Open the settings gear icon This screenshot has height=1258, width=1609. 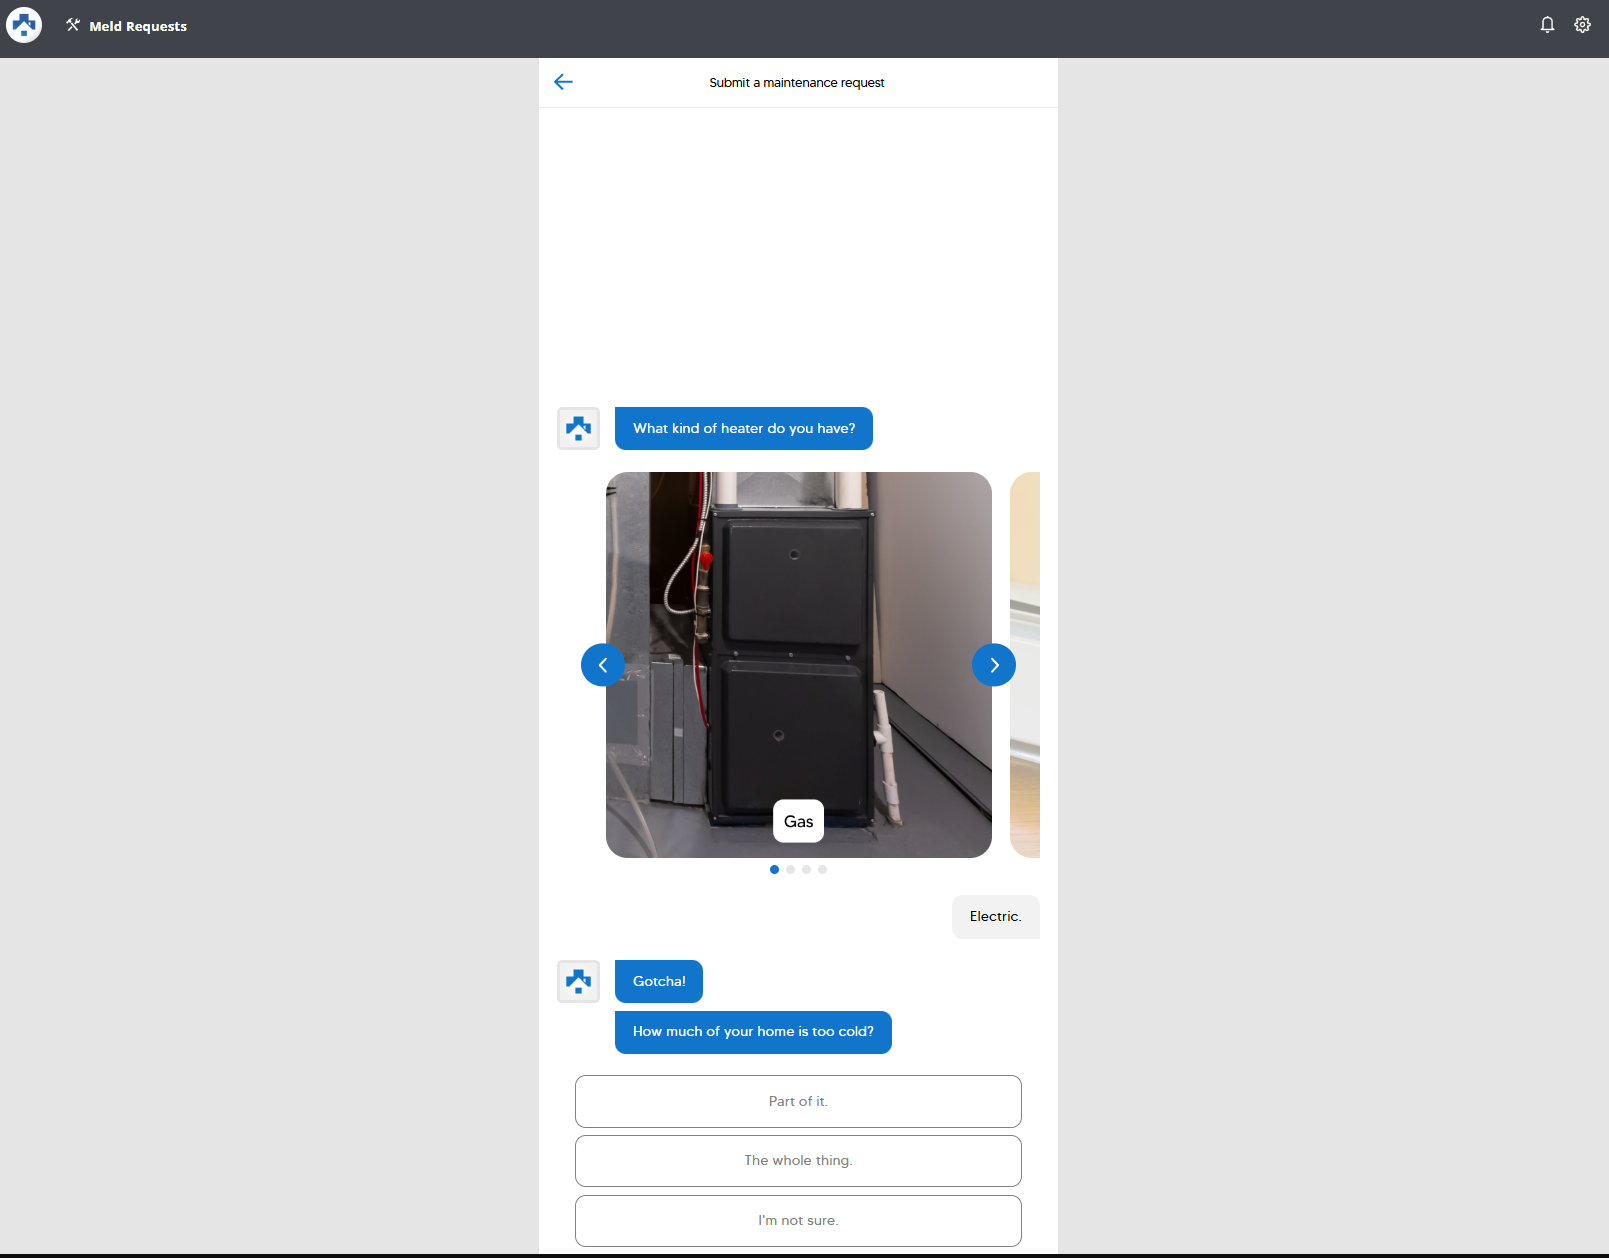point(1582,25)
